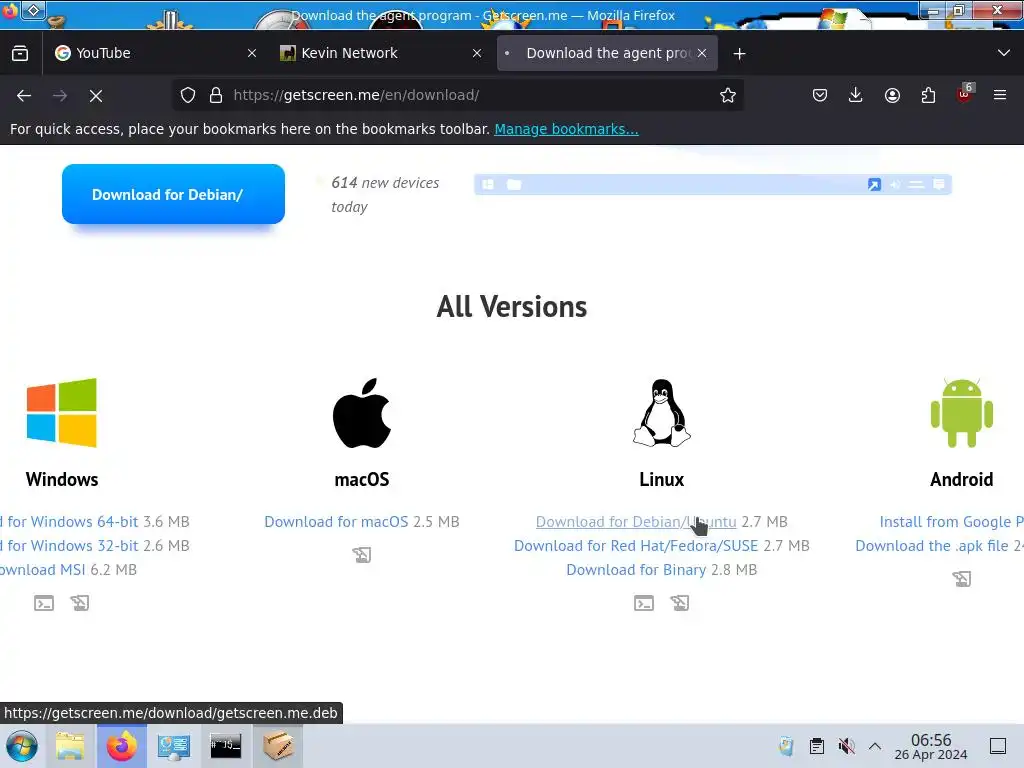Open system settings taskbar icon

(x=174, y=746)
